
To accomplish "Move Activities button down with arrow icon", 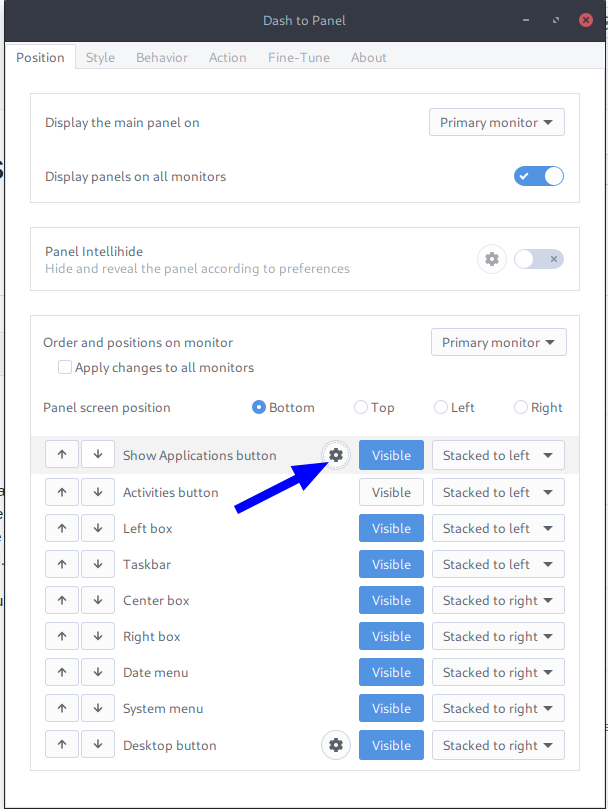I will [x=98, y=492].
